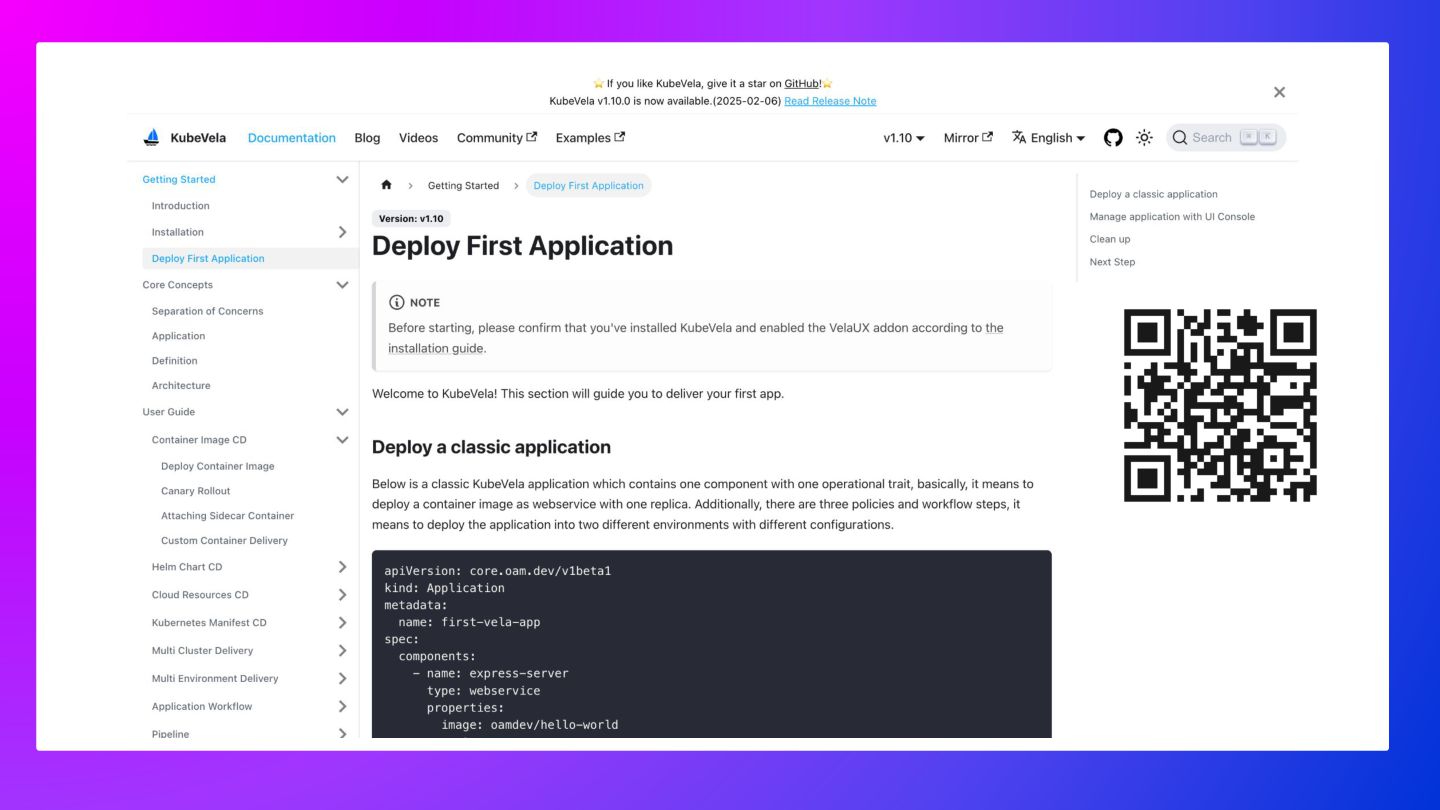
Task: Expand the Helm Chart CD chevron
Action: (342, 567)
